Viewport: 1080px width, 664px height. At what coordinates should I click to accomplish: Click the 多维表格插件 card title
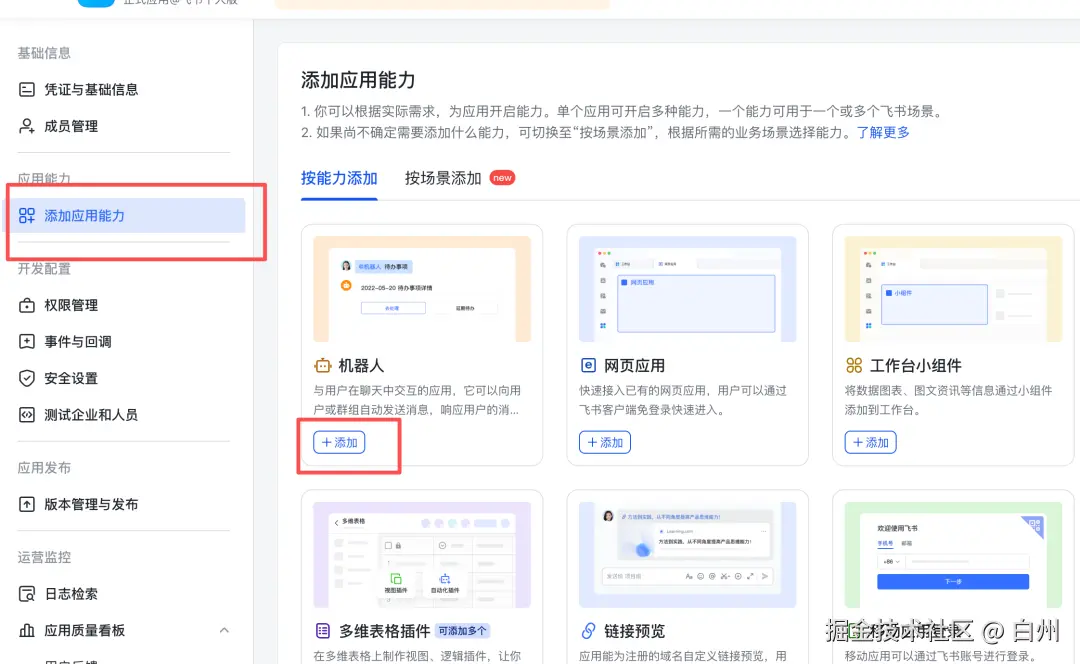point(384,631)
